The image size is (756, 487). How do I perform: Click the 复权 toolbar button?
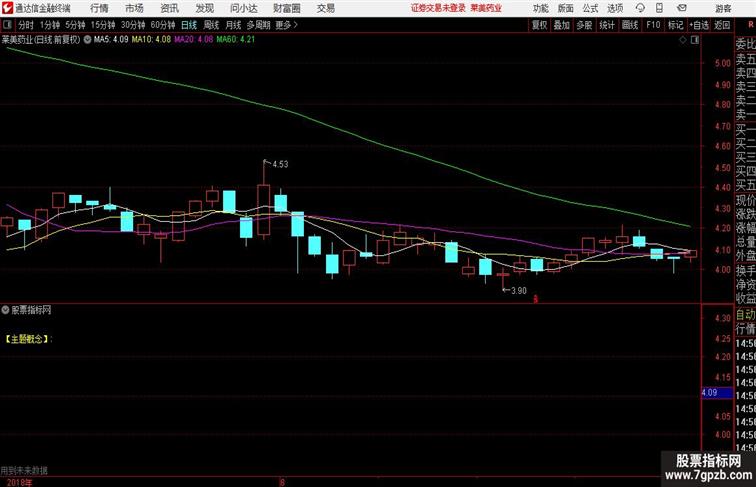click(x=540, y=25)
